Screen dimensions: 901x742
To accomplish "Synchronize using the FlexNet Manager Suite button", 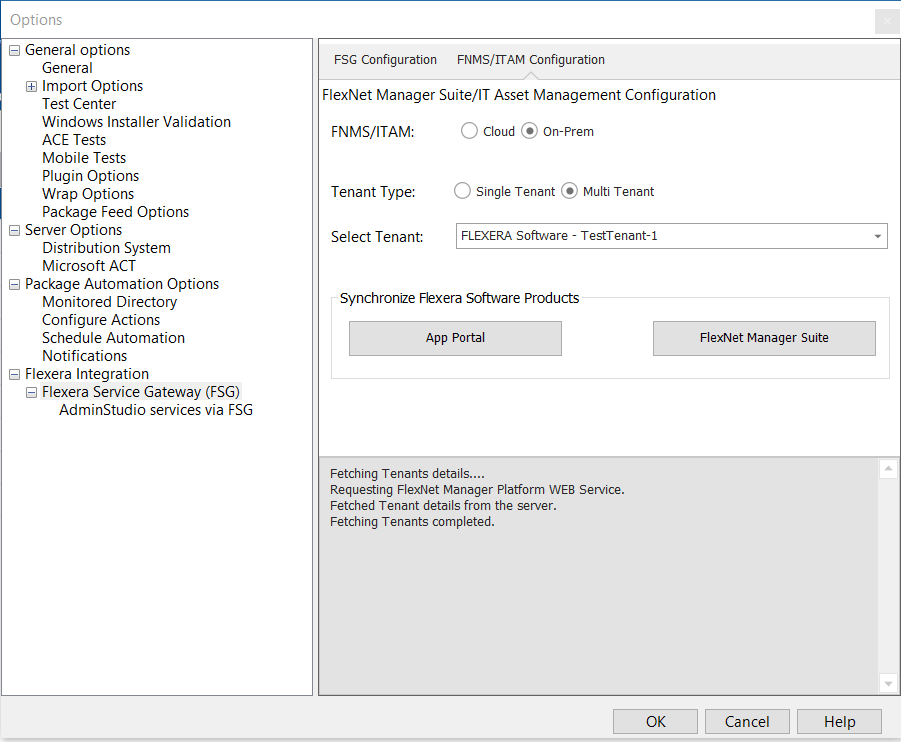I will pyautogui.click(x=764, y=338).
